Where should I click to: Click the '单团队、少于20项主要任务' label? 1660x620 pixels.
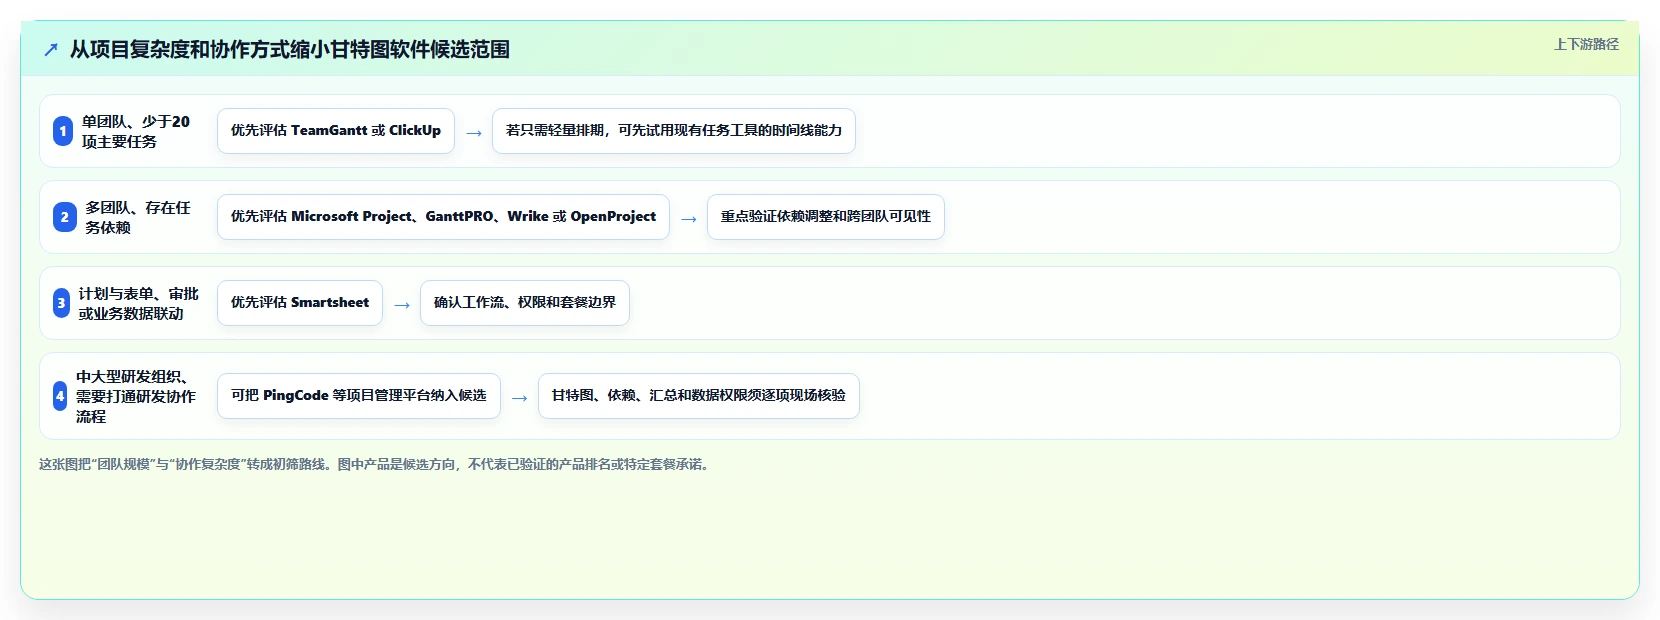(x=136, y=131)
